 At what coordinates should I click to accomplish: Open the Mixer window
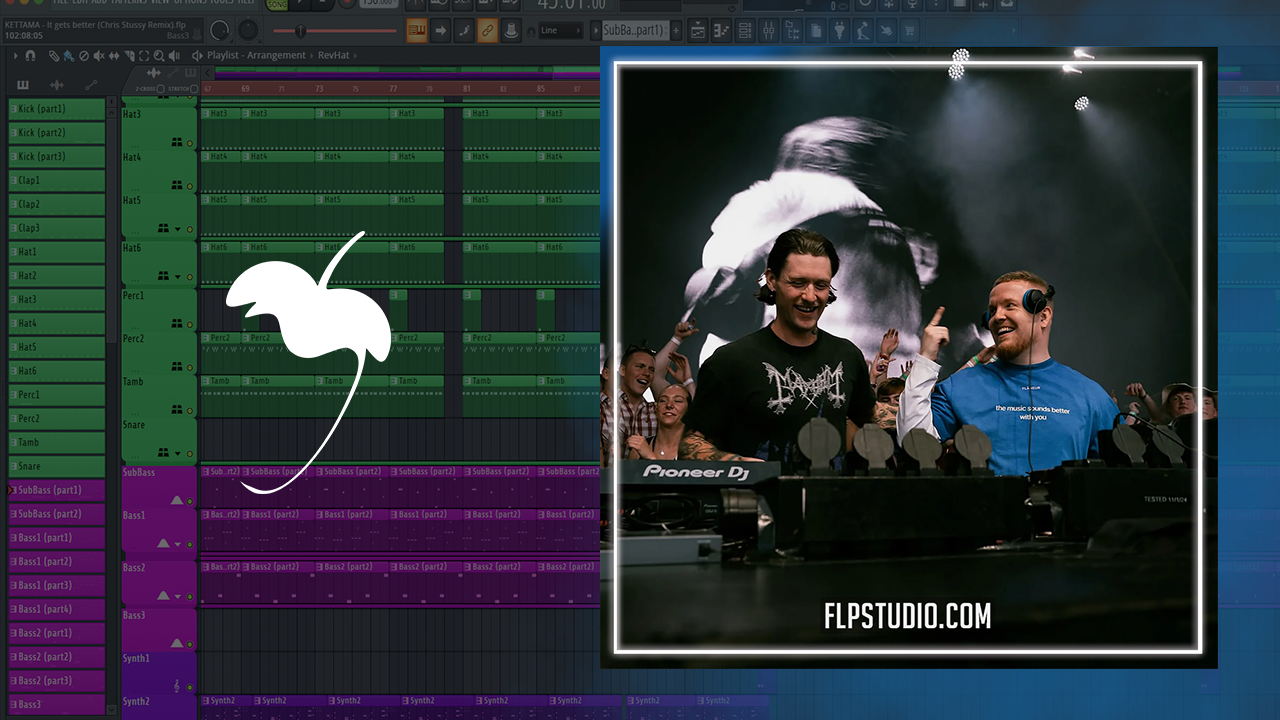tap(768, 31)
